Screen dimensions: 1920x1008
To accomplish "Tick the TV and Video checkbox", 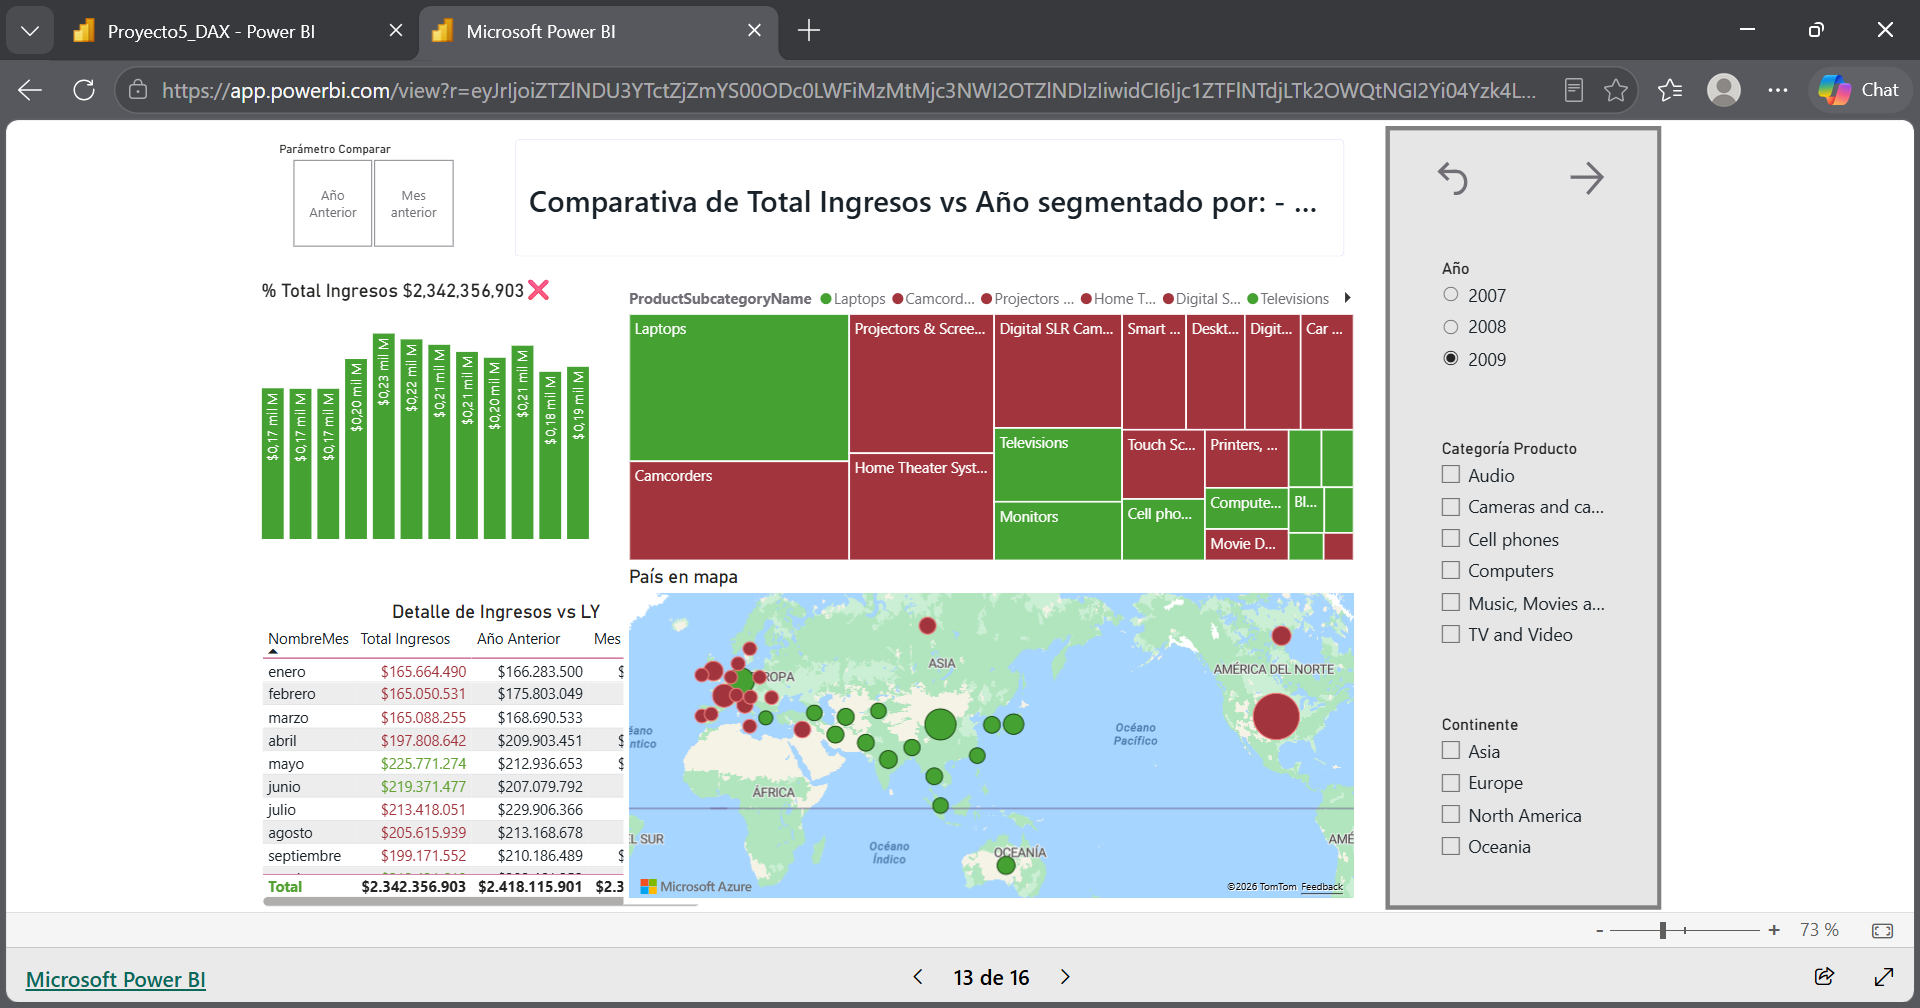I will [1451, 634].
